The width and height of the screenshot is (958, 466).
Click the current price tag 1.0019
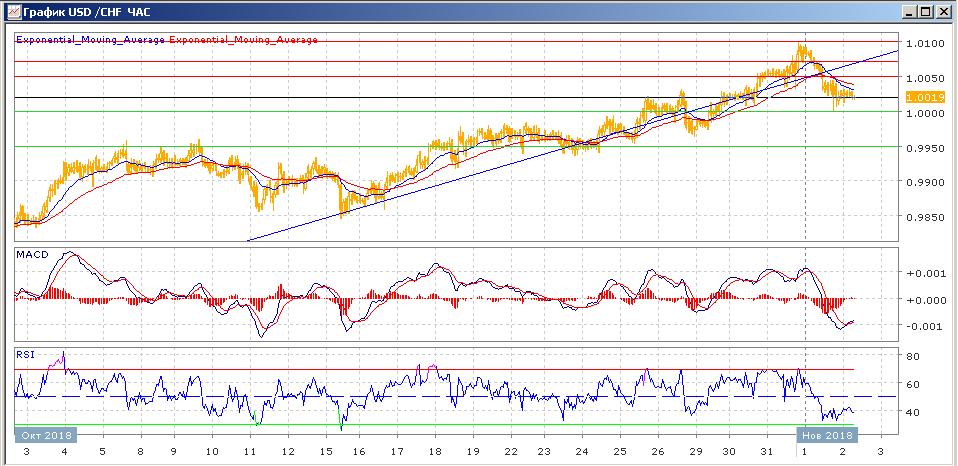pos(926,97)
